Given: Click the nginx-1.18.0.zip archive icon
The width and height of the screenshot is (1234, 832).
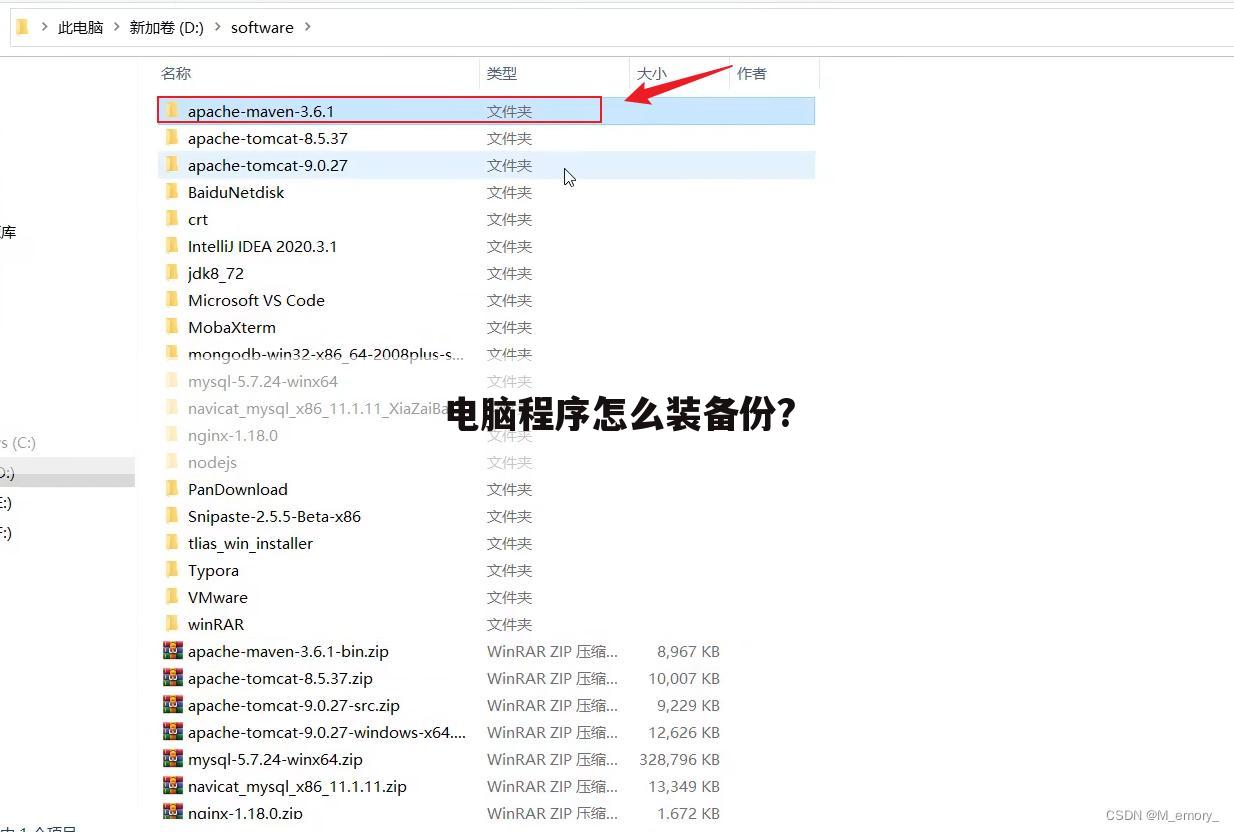Looking at the screenshot, I should [173, 811].
